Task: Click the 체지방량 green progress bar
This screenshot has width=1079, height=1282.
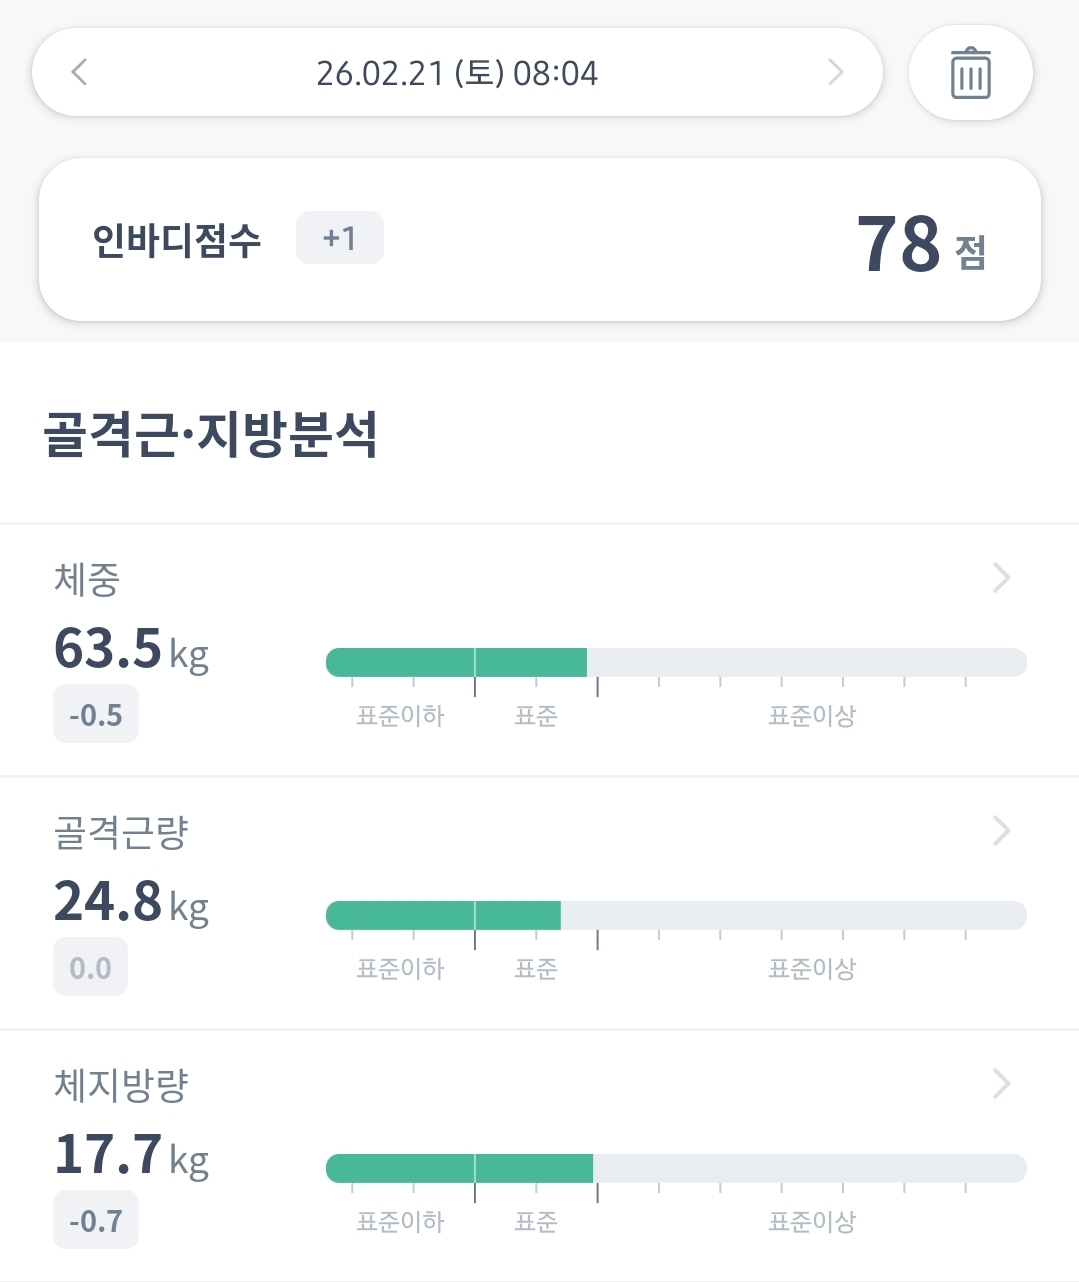Action: [460, 1168]
